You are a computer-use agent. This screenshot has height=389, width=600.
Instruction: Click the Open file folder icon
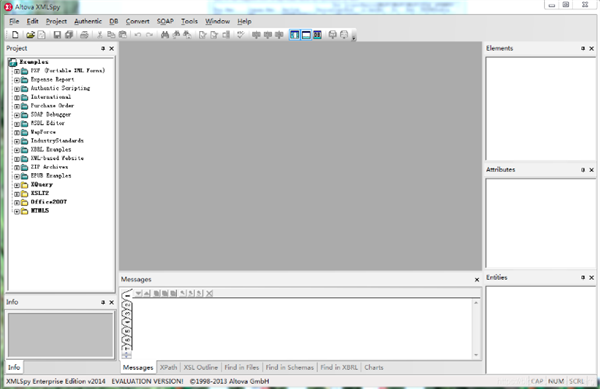[x=30, y=35]
